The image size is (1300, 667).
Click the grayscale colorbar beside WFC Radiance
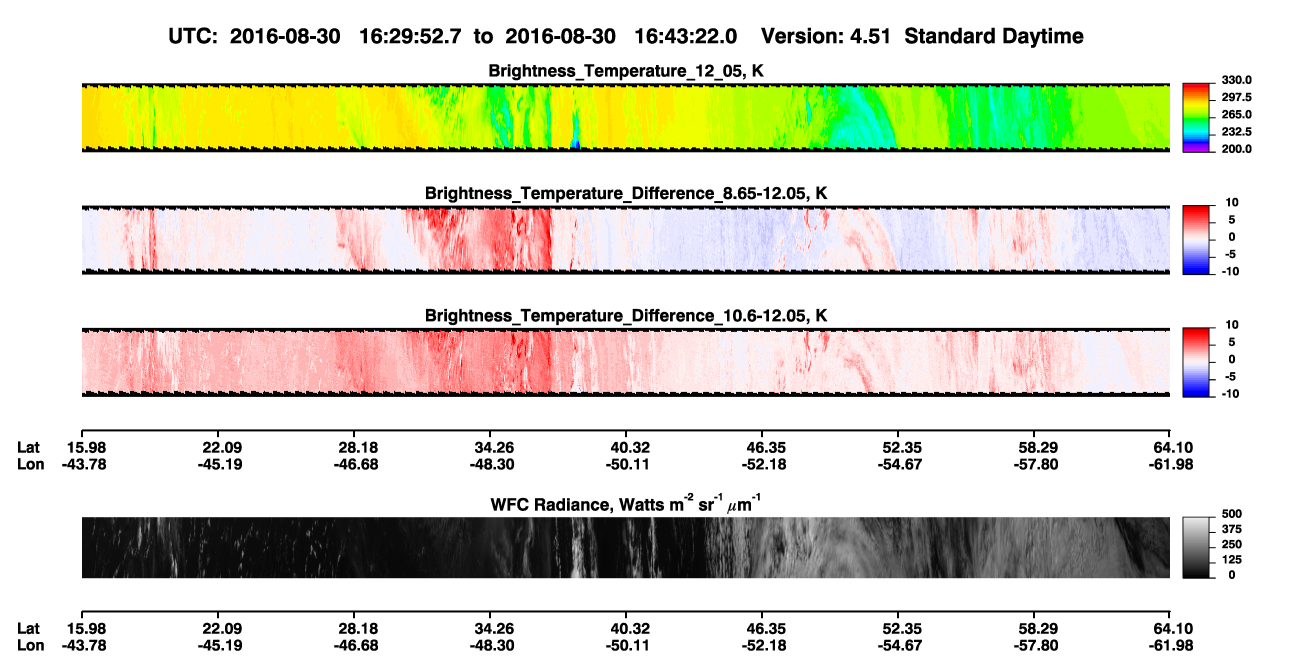click(x=1197, y=548)
